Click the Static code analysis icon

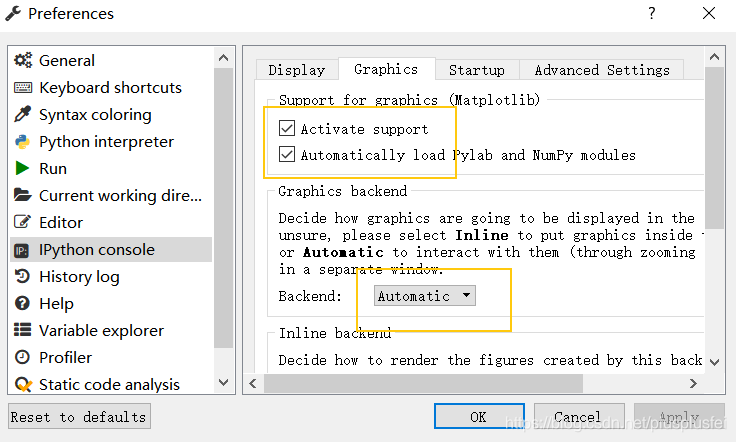23,384
